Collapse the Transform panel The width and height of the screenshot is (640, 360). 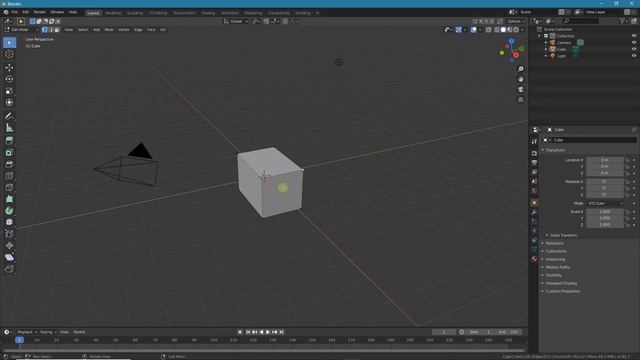tap(556, 150)
